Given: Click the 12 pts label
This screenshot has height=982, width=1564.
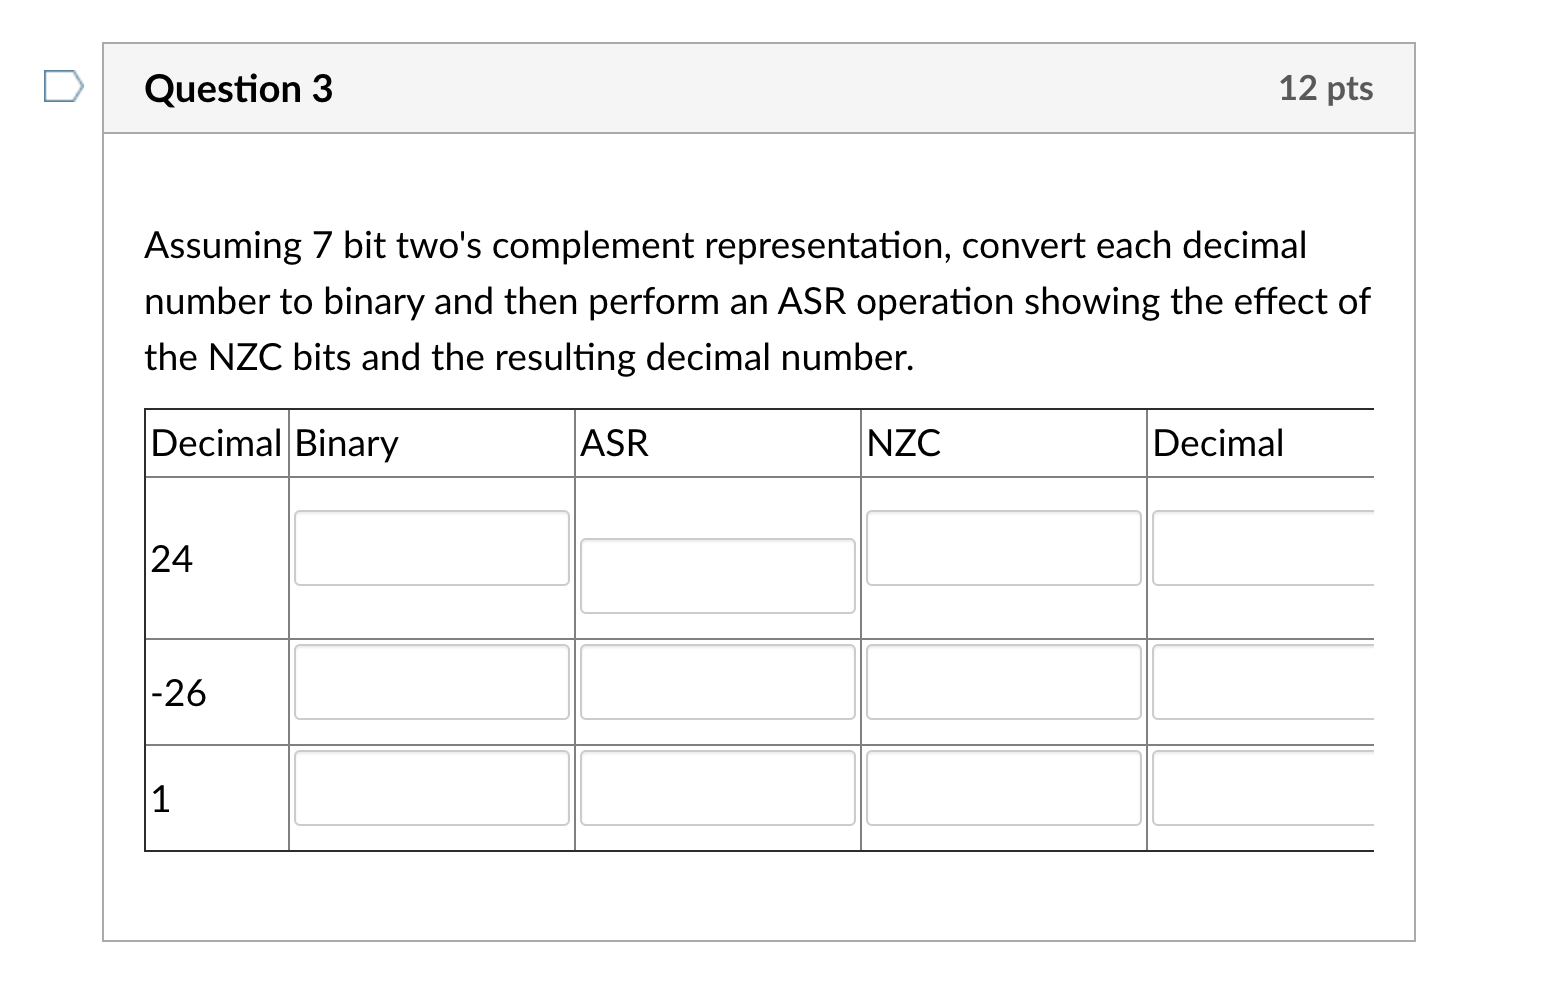Looking at the screenshot, I should (1327, 89).
